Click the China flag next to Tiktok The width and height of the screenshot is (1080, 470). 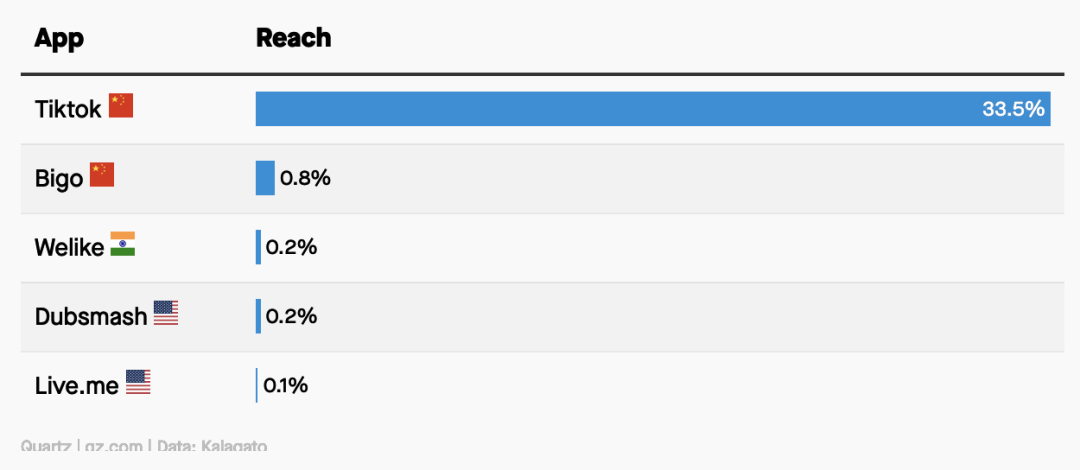click(x=121, y=105)
